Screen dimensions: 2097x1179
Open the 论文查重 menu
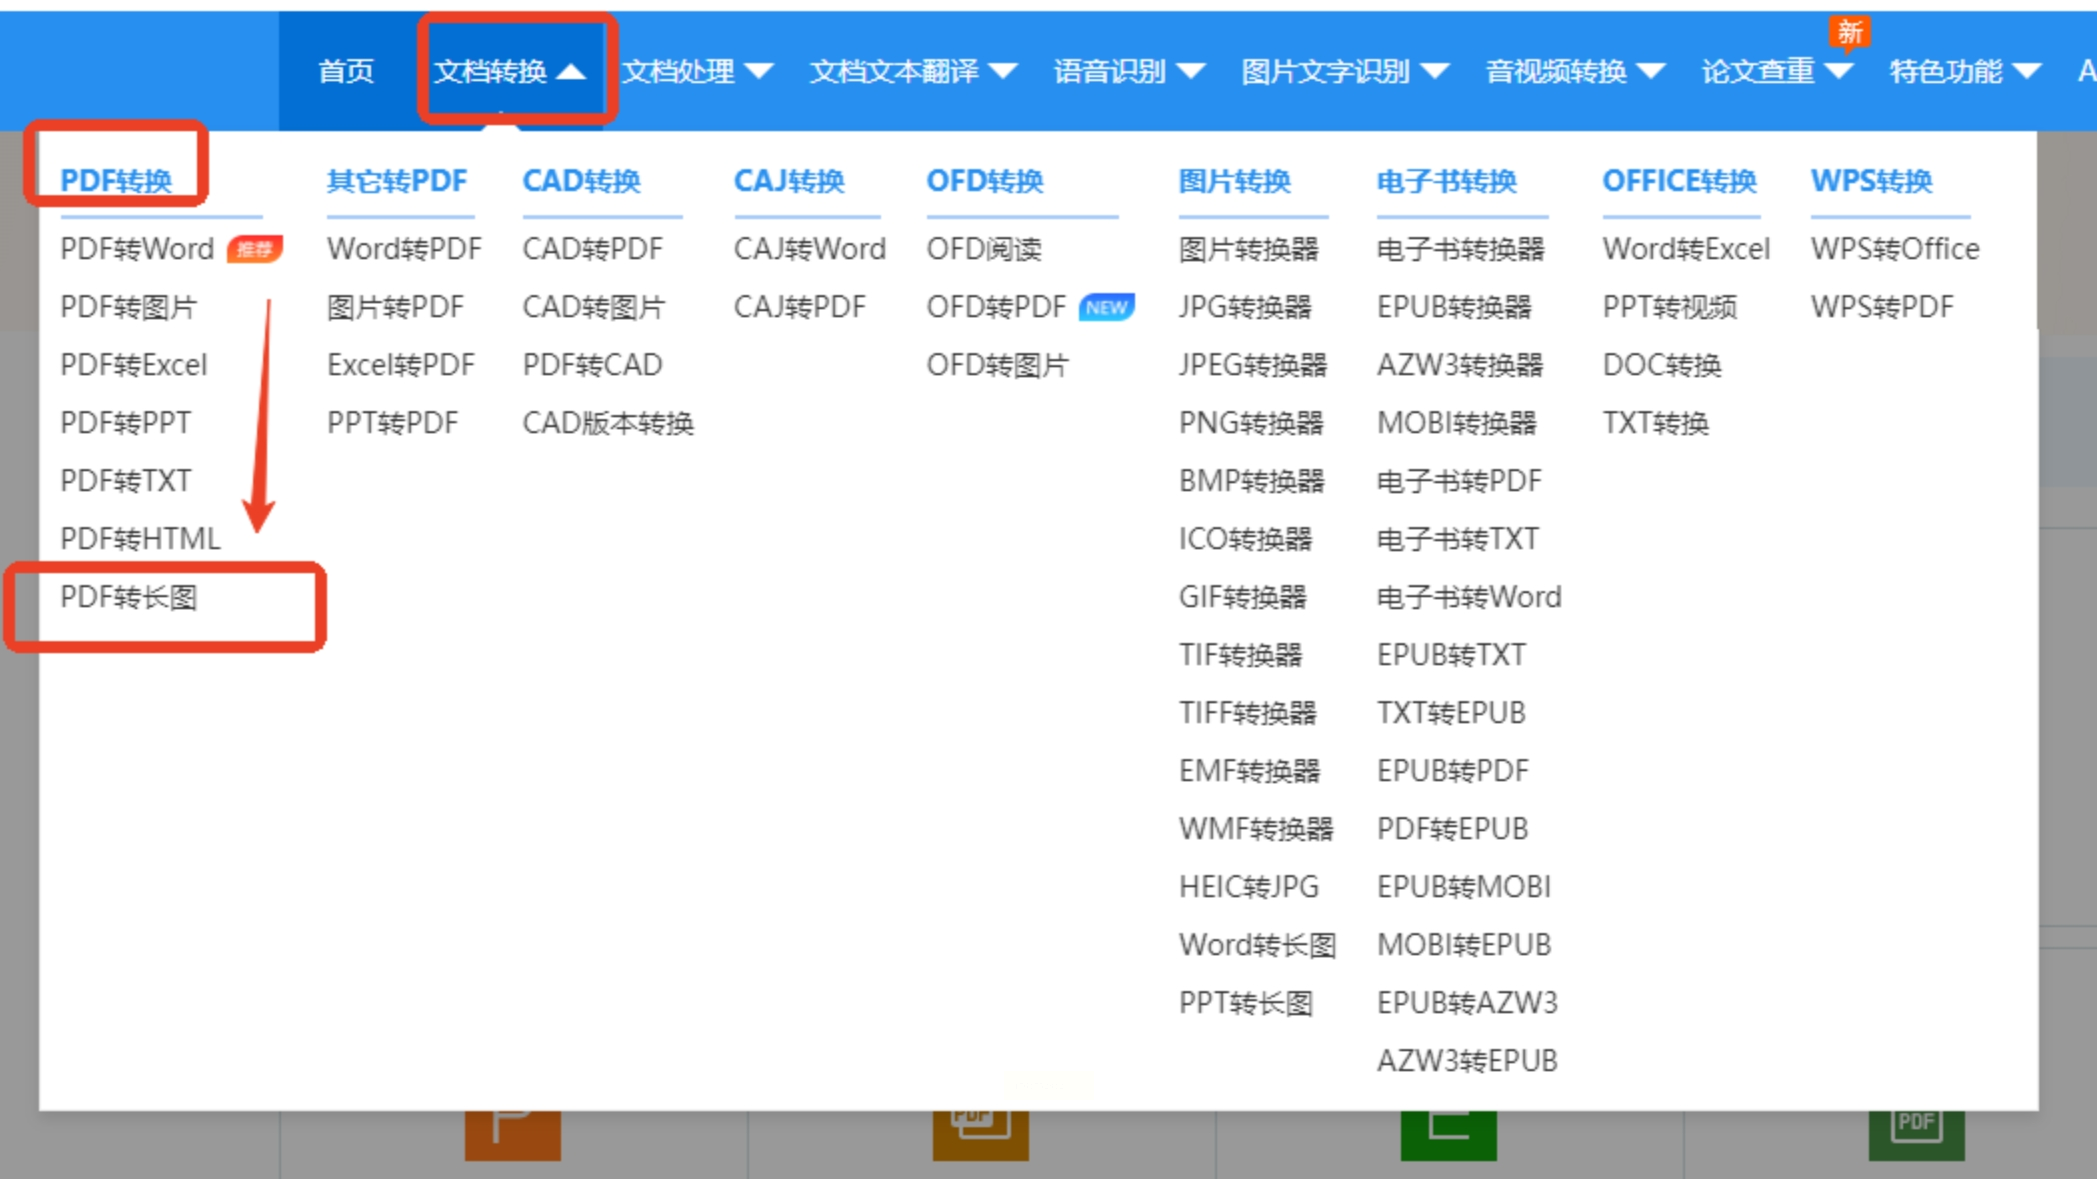1776,71
